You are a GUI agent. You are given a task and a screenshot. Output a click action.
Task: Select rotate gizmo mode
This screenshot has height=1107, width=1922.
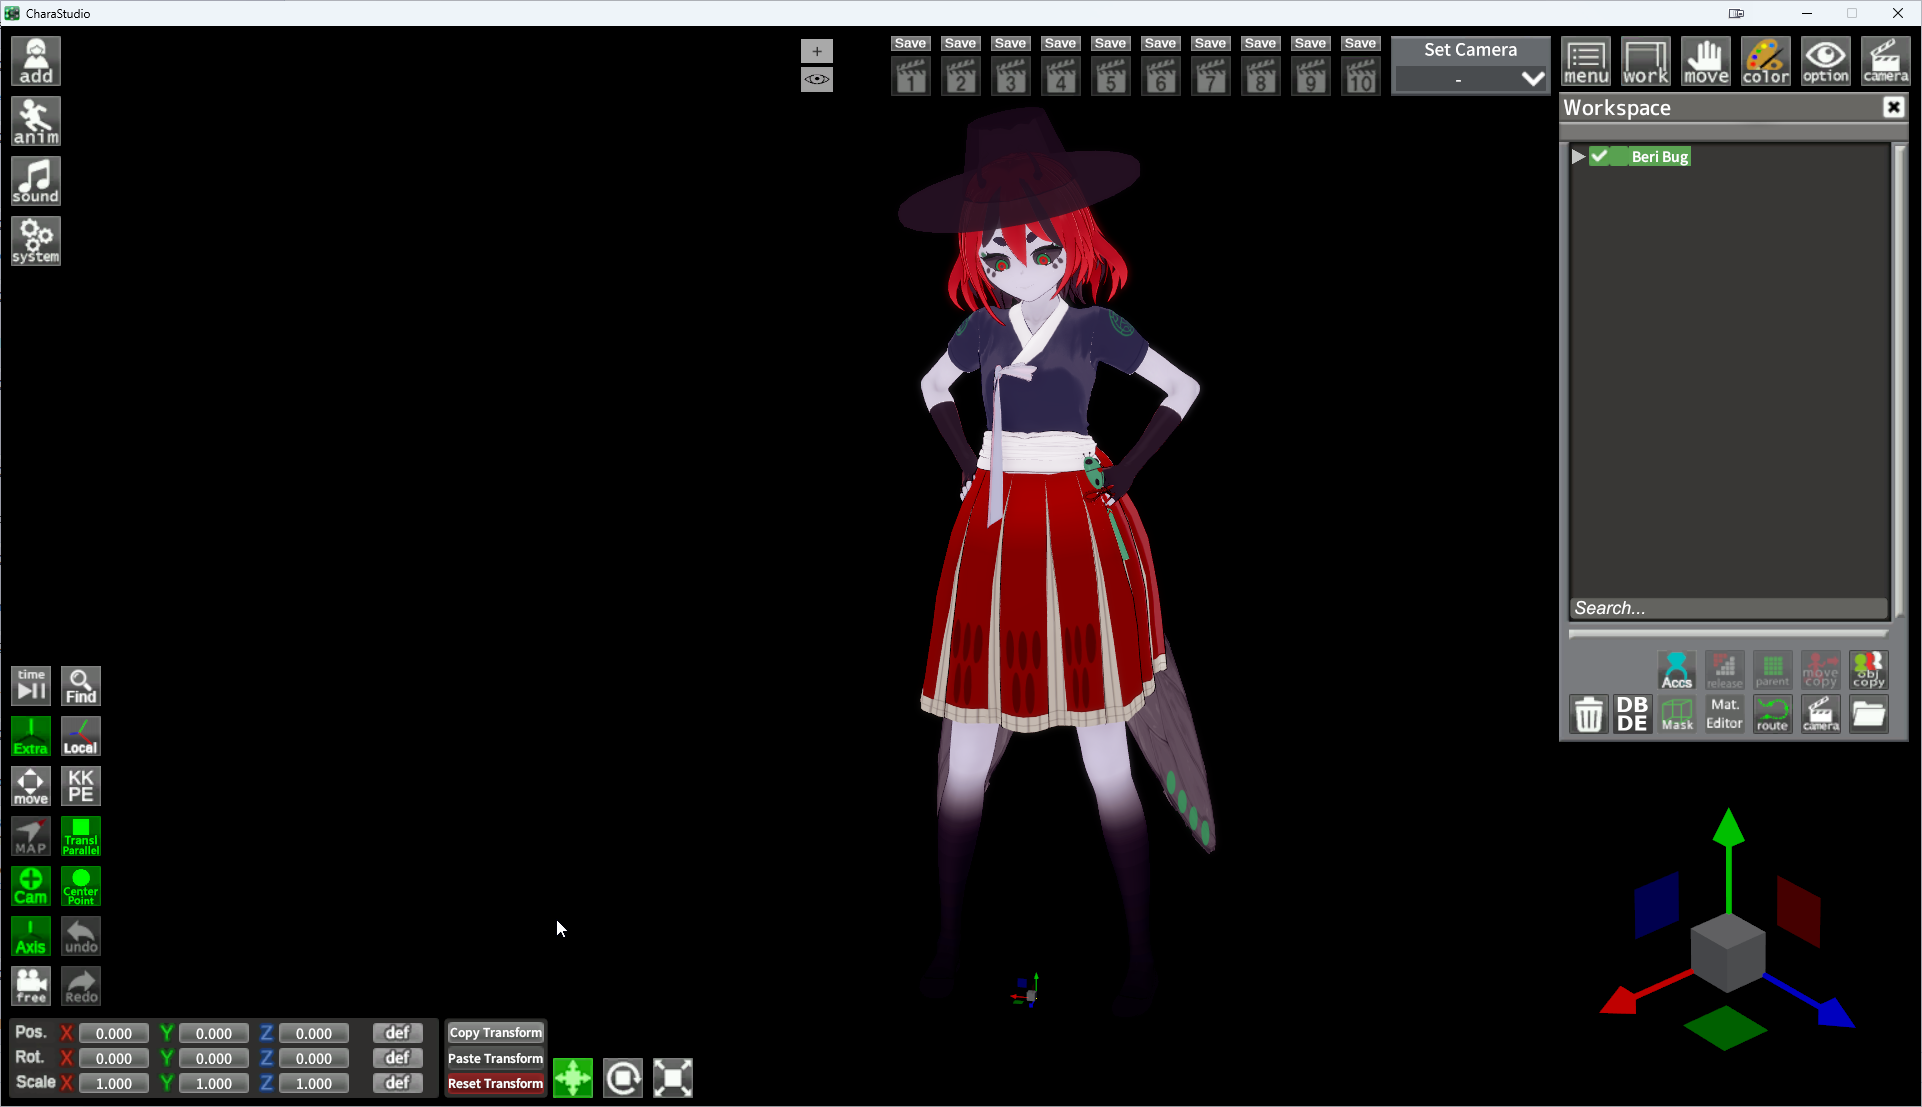(x=623, y=1078)
